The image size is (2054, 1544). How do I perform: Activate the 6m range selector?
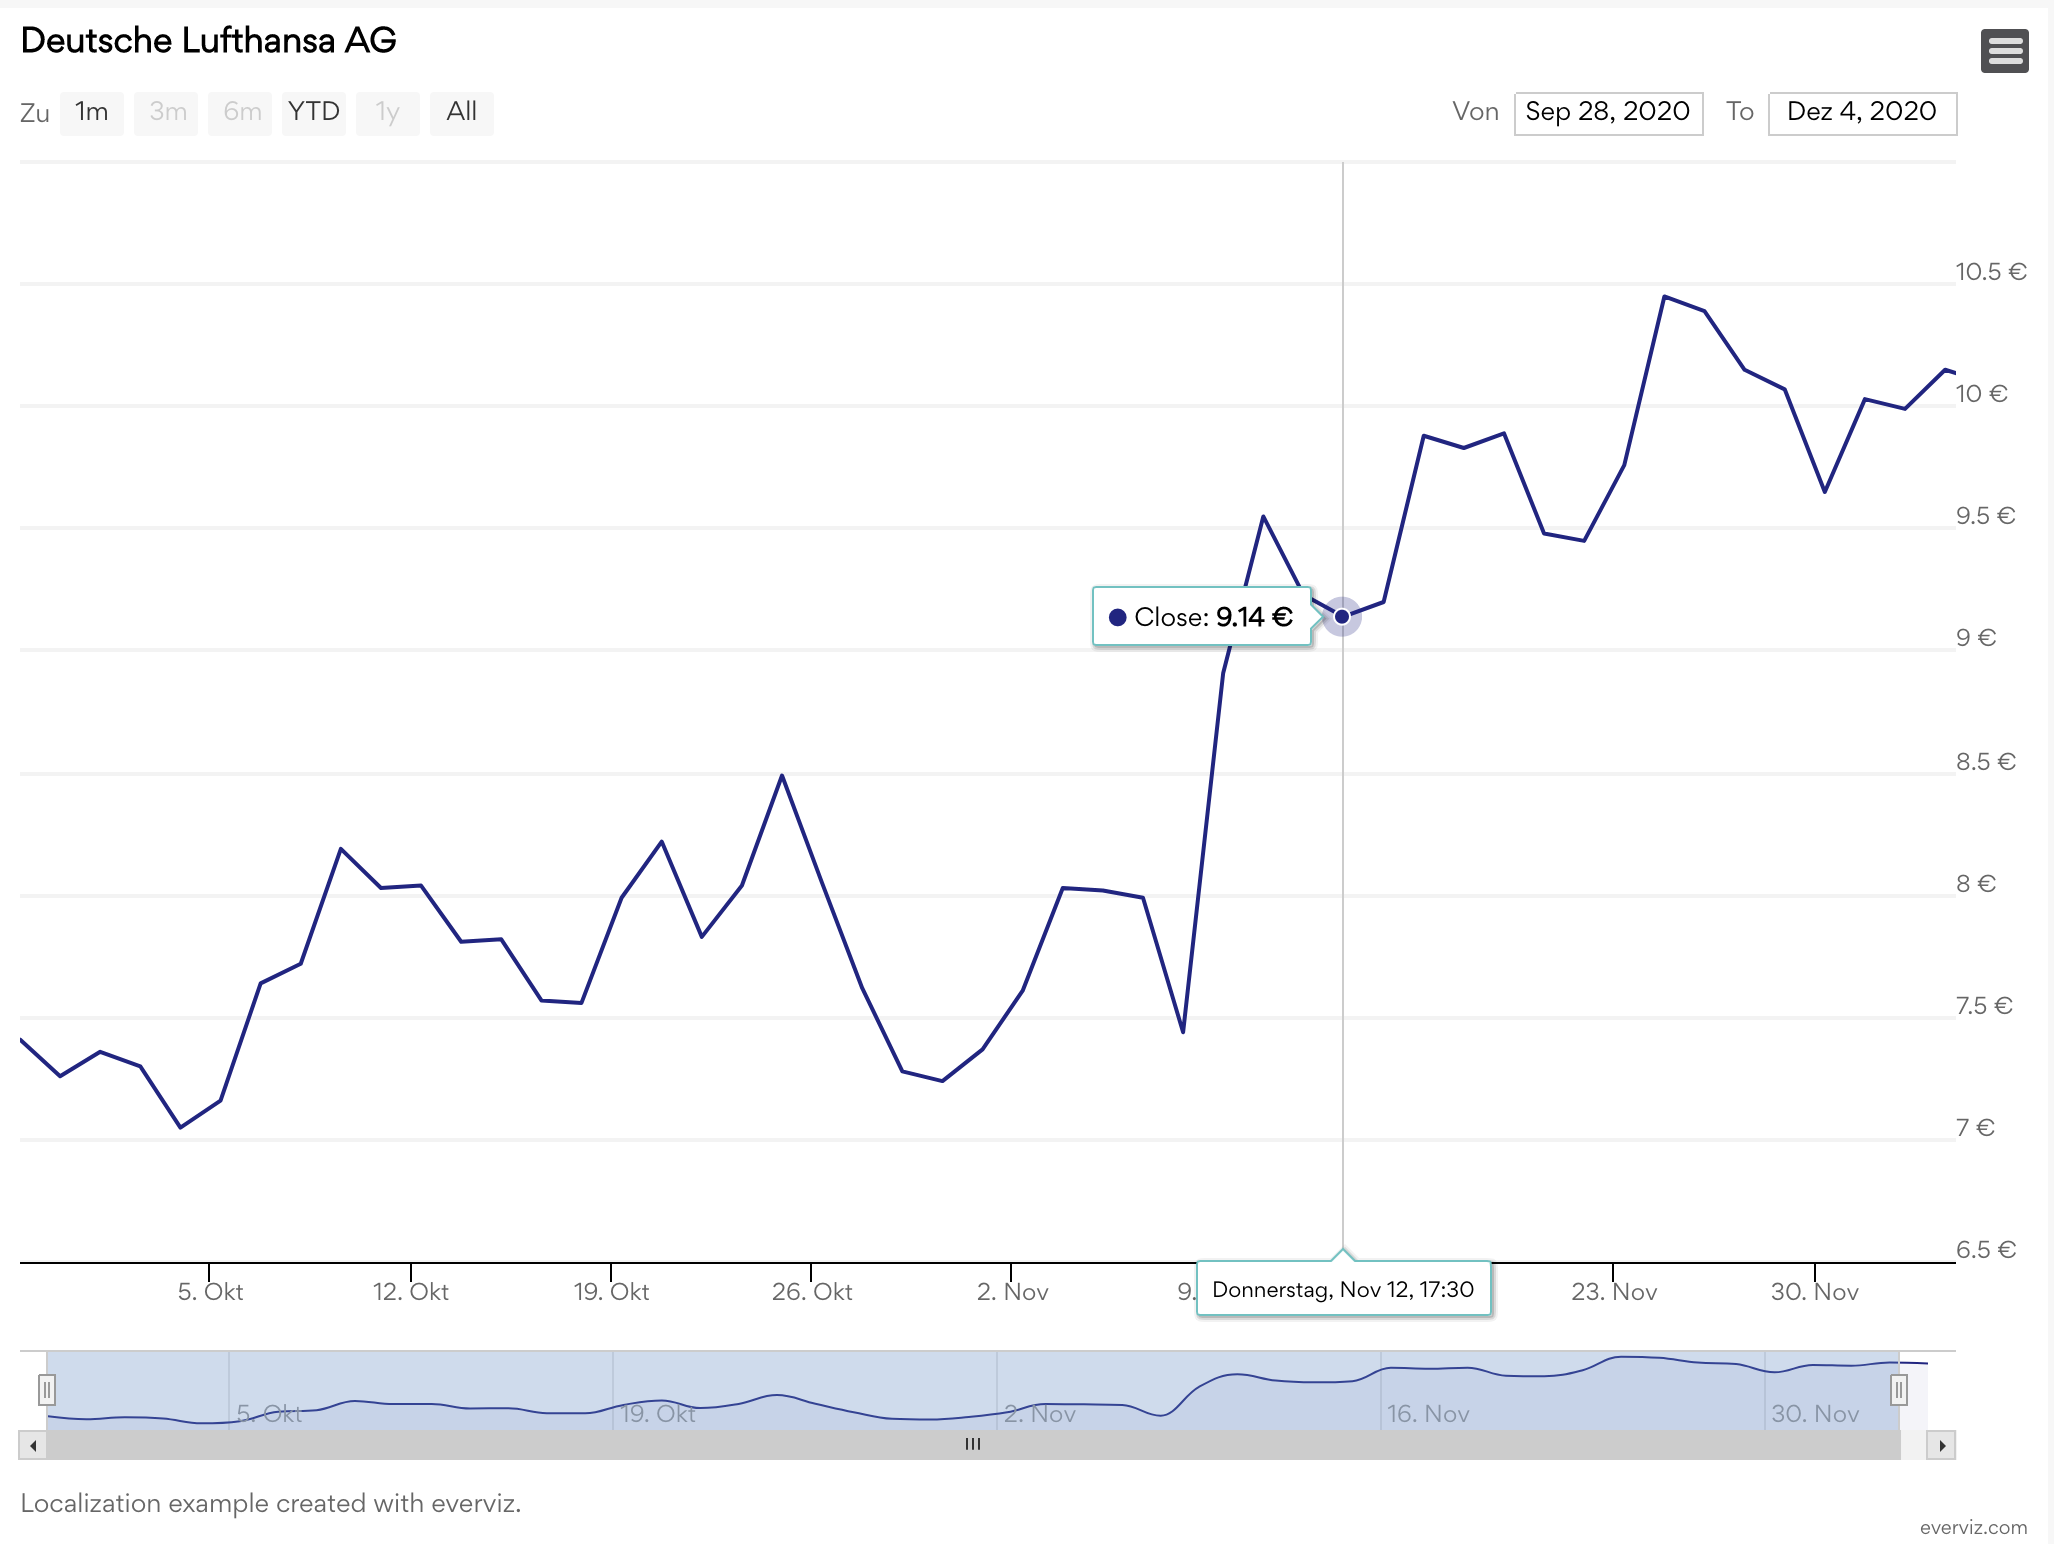tap(240, 113)
